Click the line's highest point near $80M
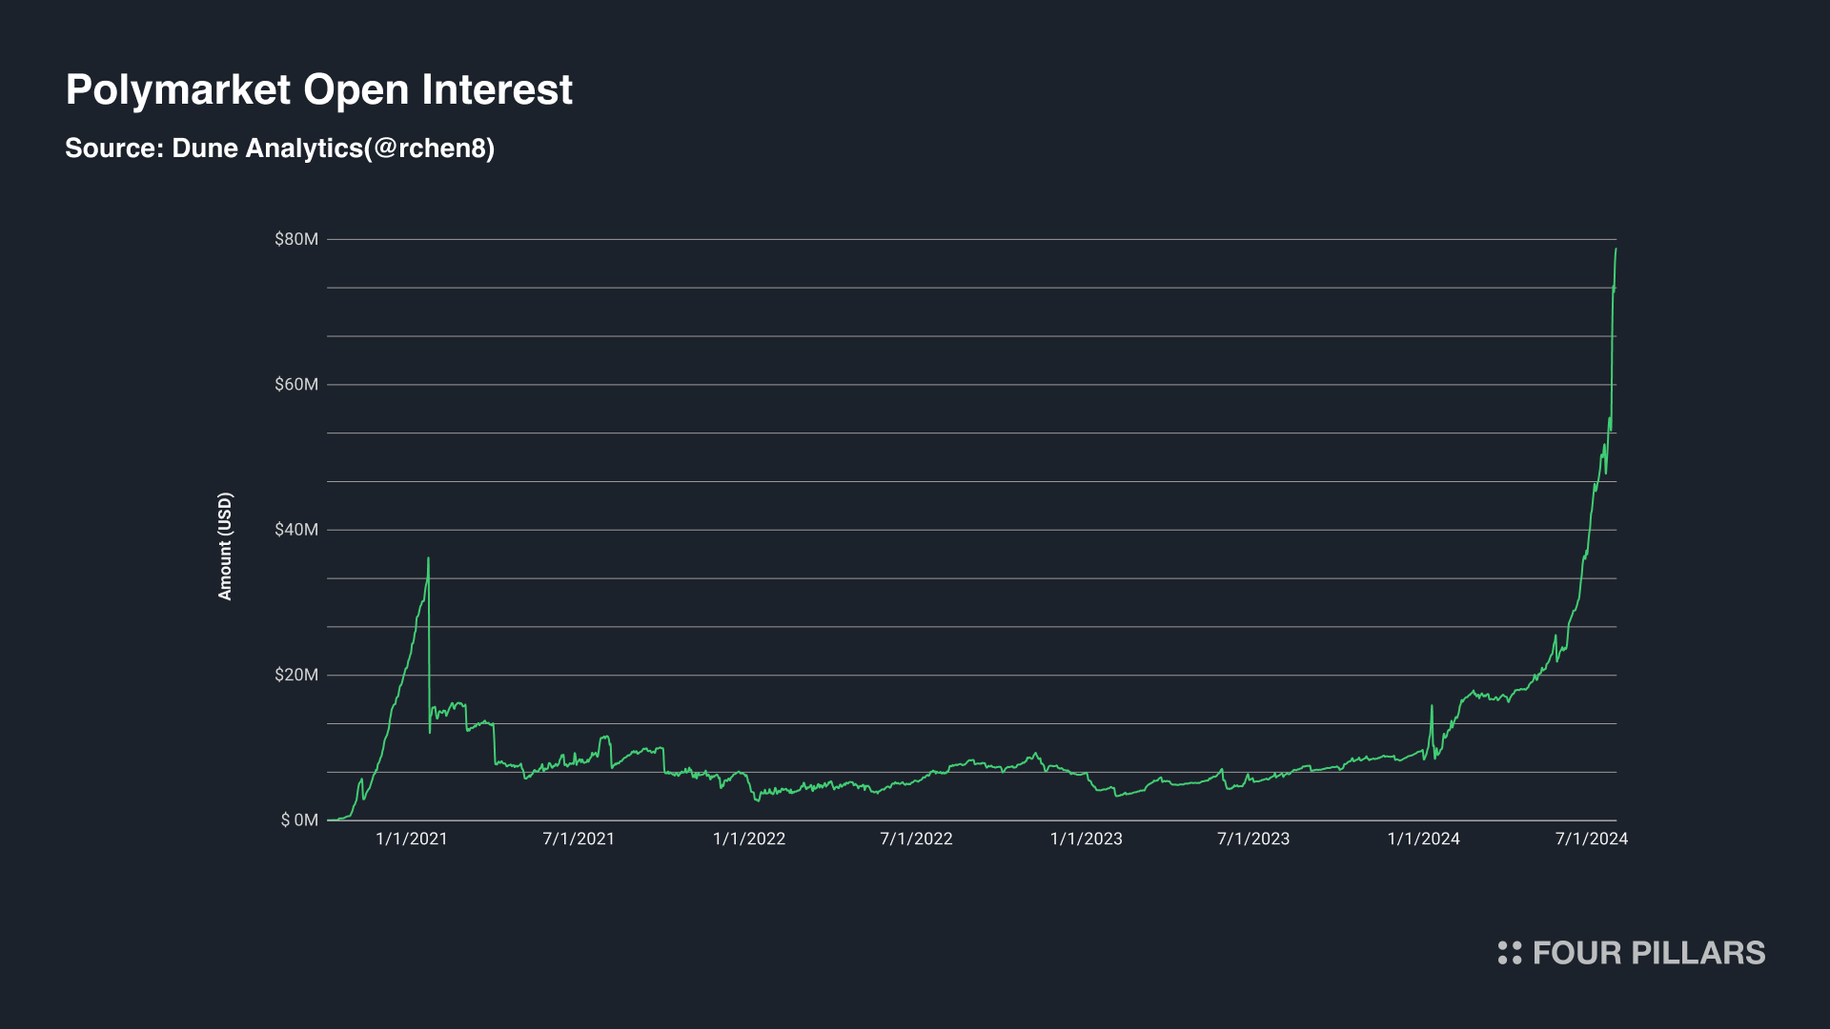This screenshot has width=1830, height=1029. (x=1616, y=249)
